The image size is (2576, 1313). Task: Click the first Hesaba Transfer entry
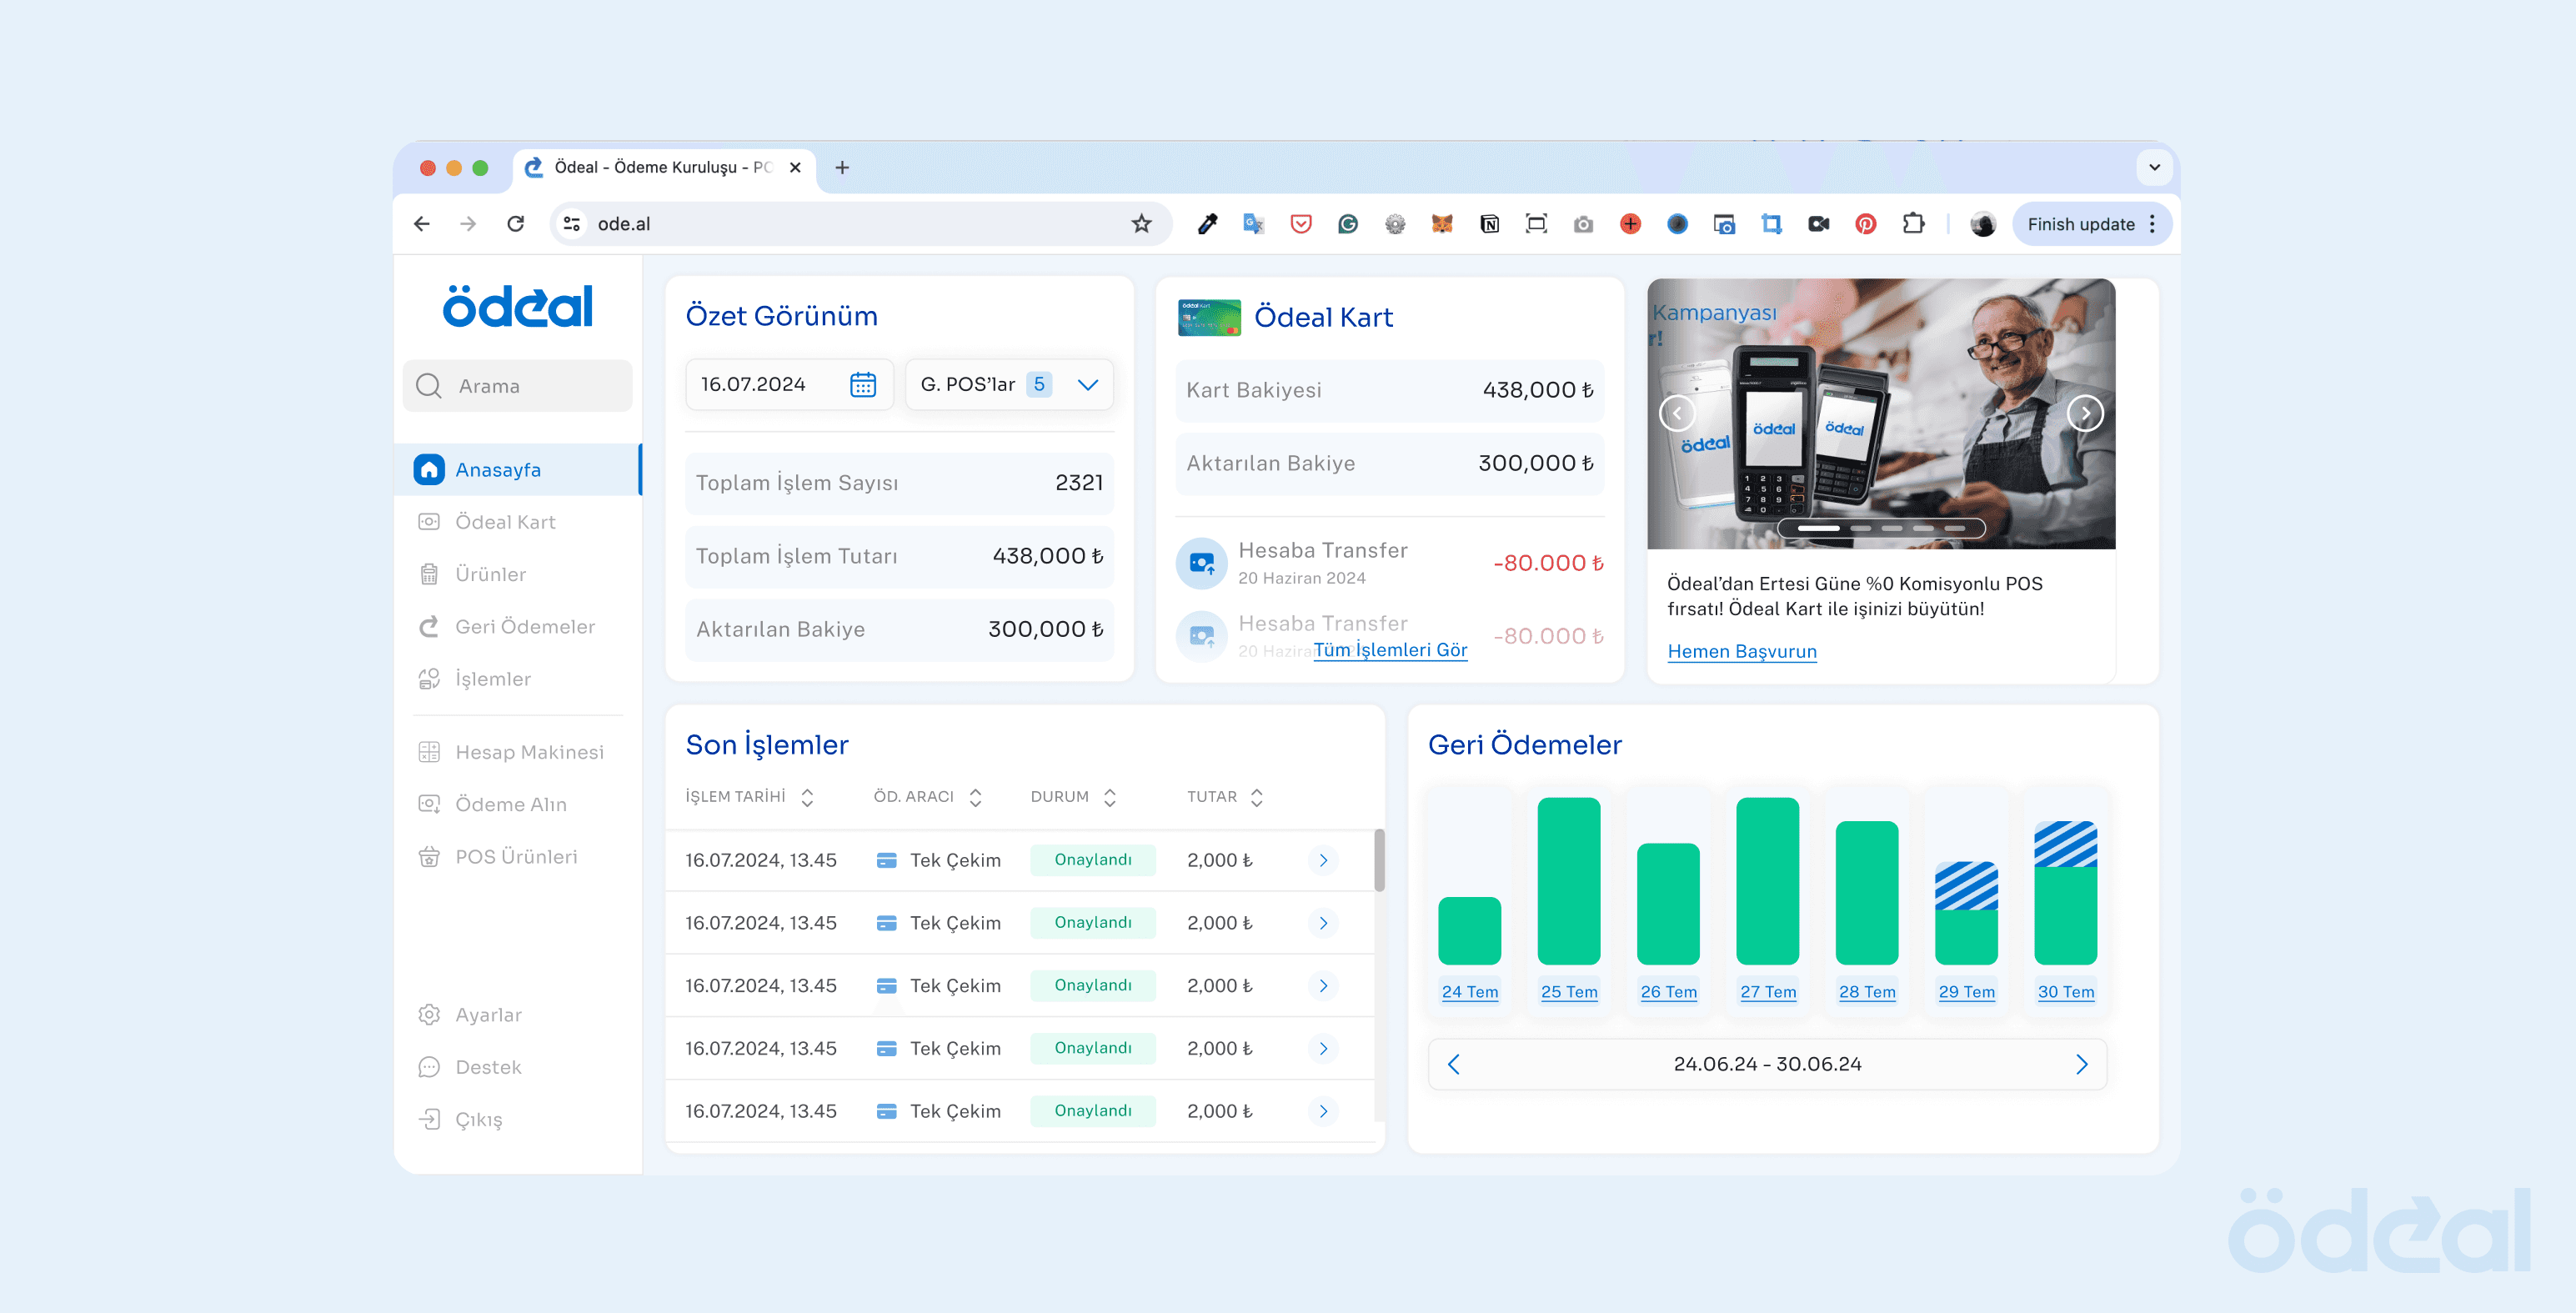click(1390, 563)
